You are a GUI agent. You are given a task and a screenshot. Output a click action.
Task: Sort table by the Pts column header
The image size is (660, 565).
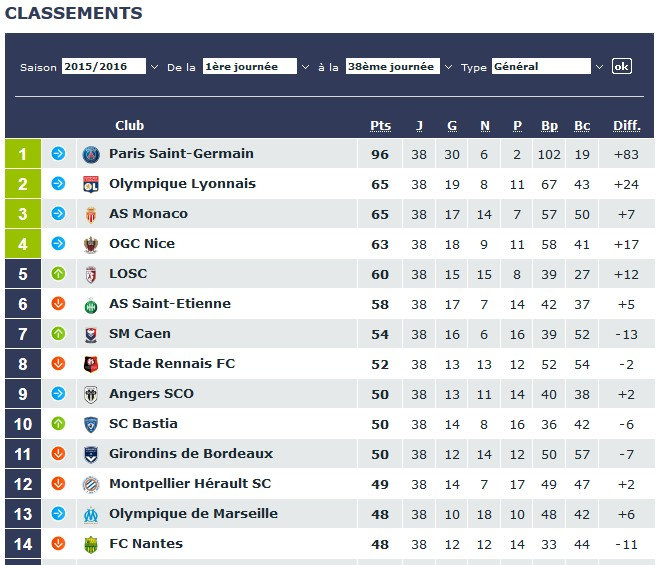[380, 126]
